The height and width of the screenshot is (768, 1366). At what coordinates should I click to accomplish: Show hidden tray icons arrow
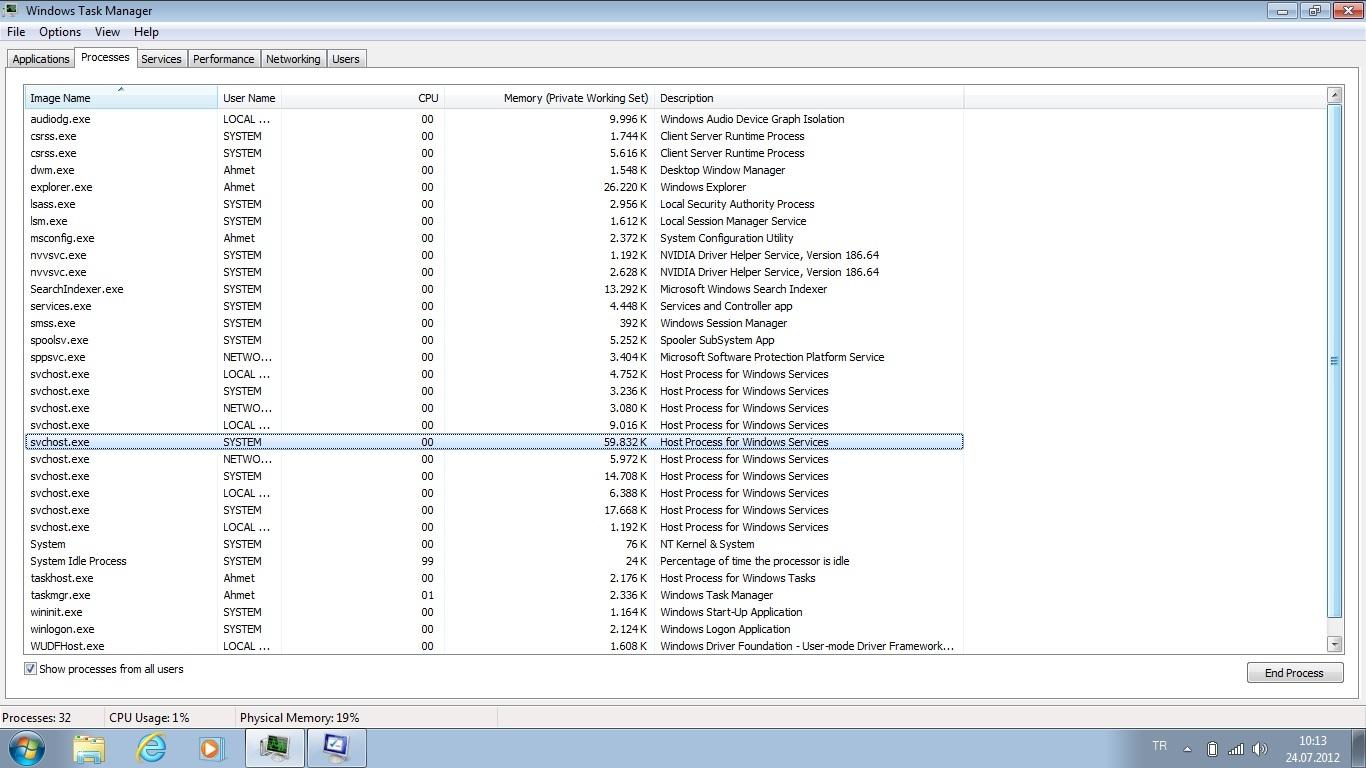pos(1187,748)
